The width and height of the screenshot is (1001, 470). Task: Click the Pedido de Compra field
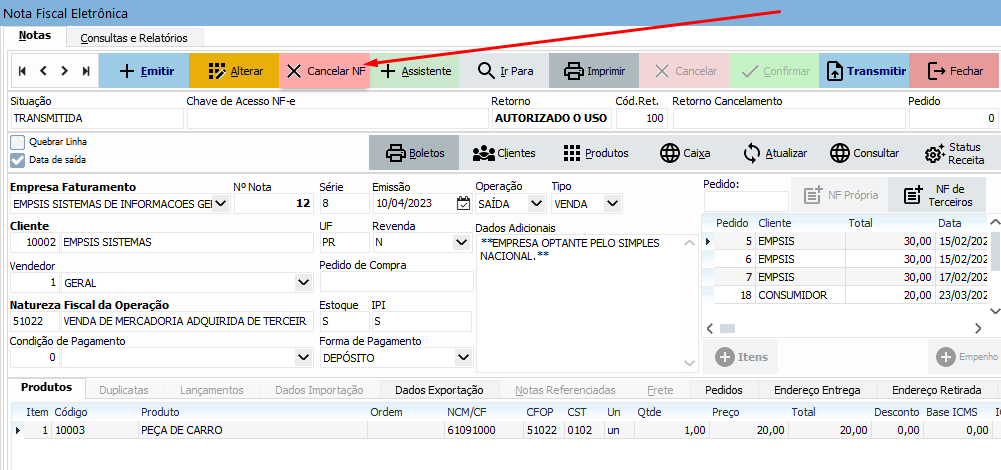pos(396,282)
